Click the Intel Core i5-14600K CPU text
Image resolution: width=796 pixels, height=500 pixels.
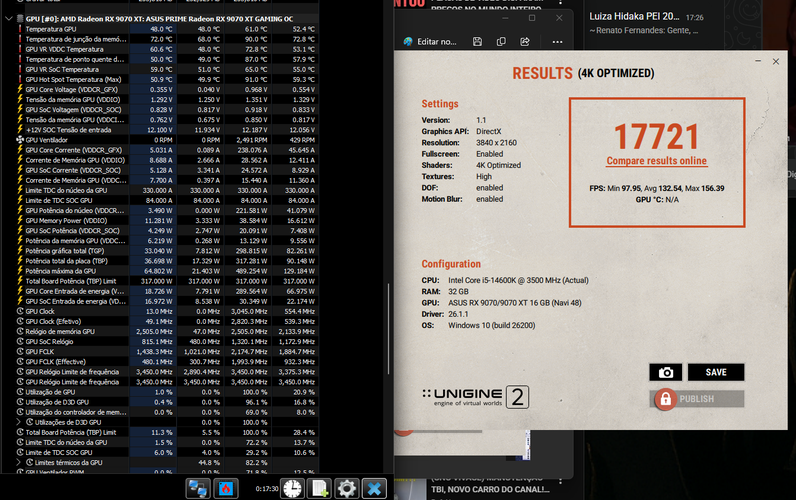click(518, 280)
